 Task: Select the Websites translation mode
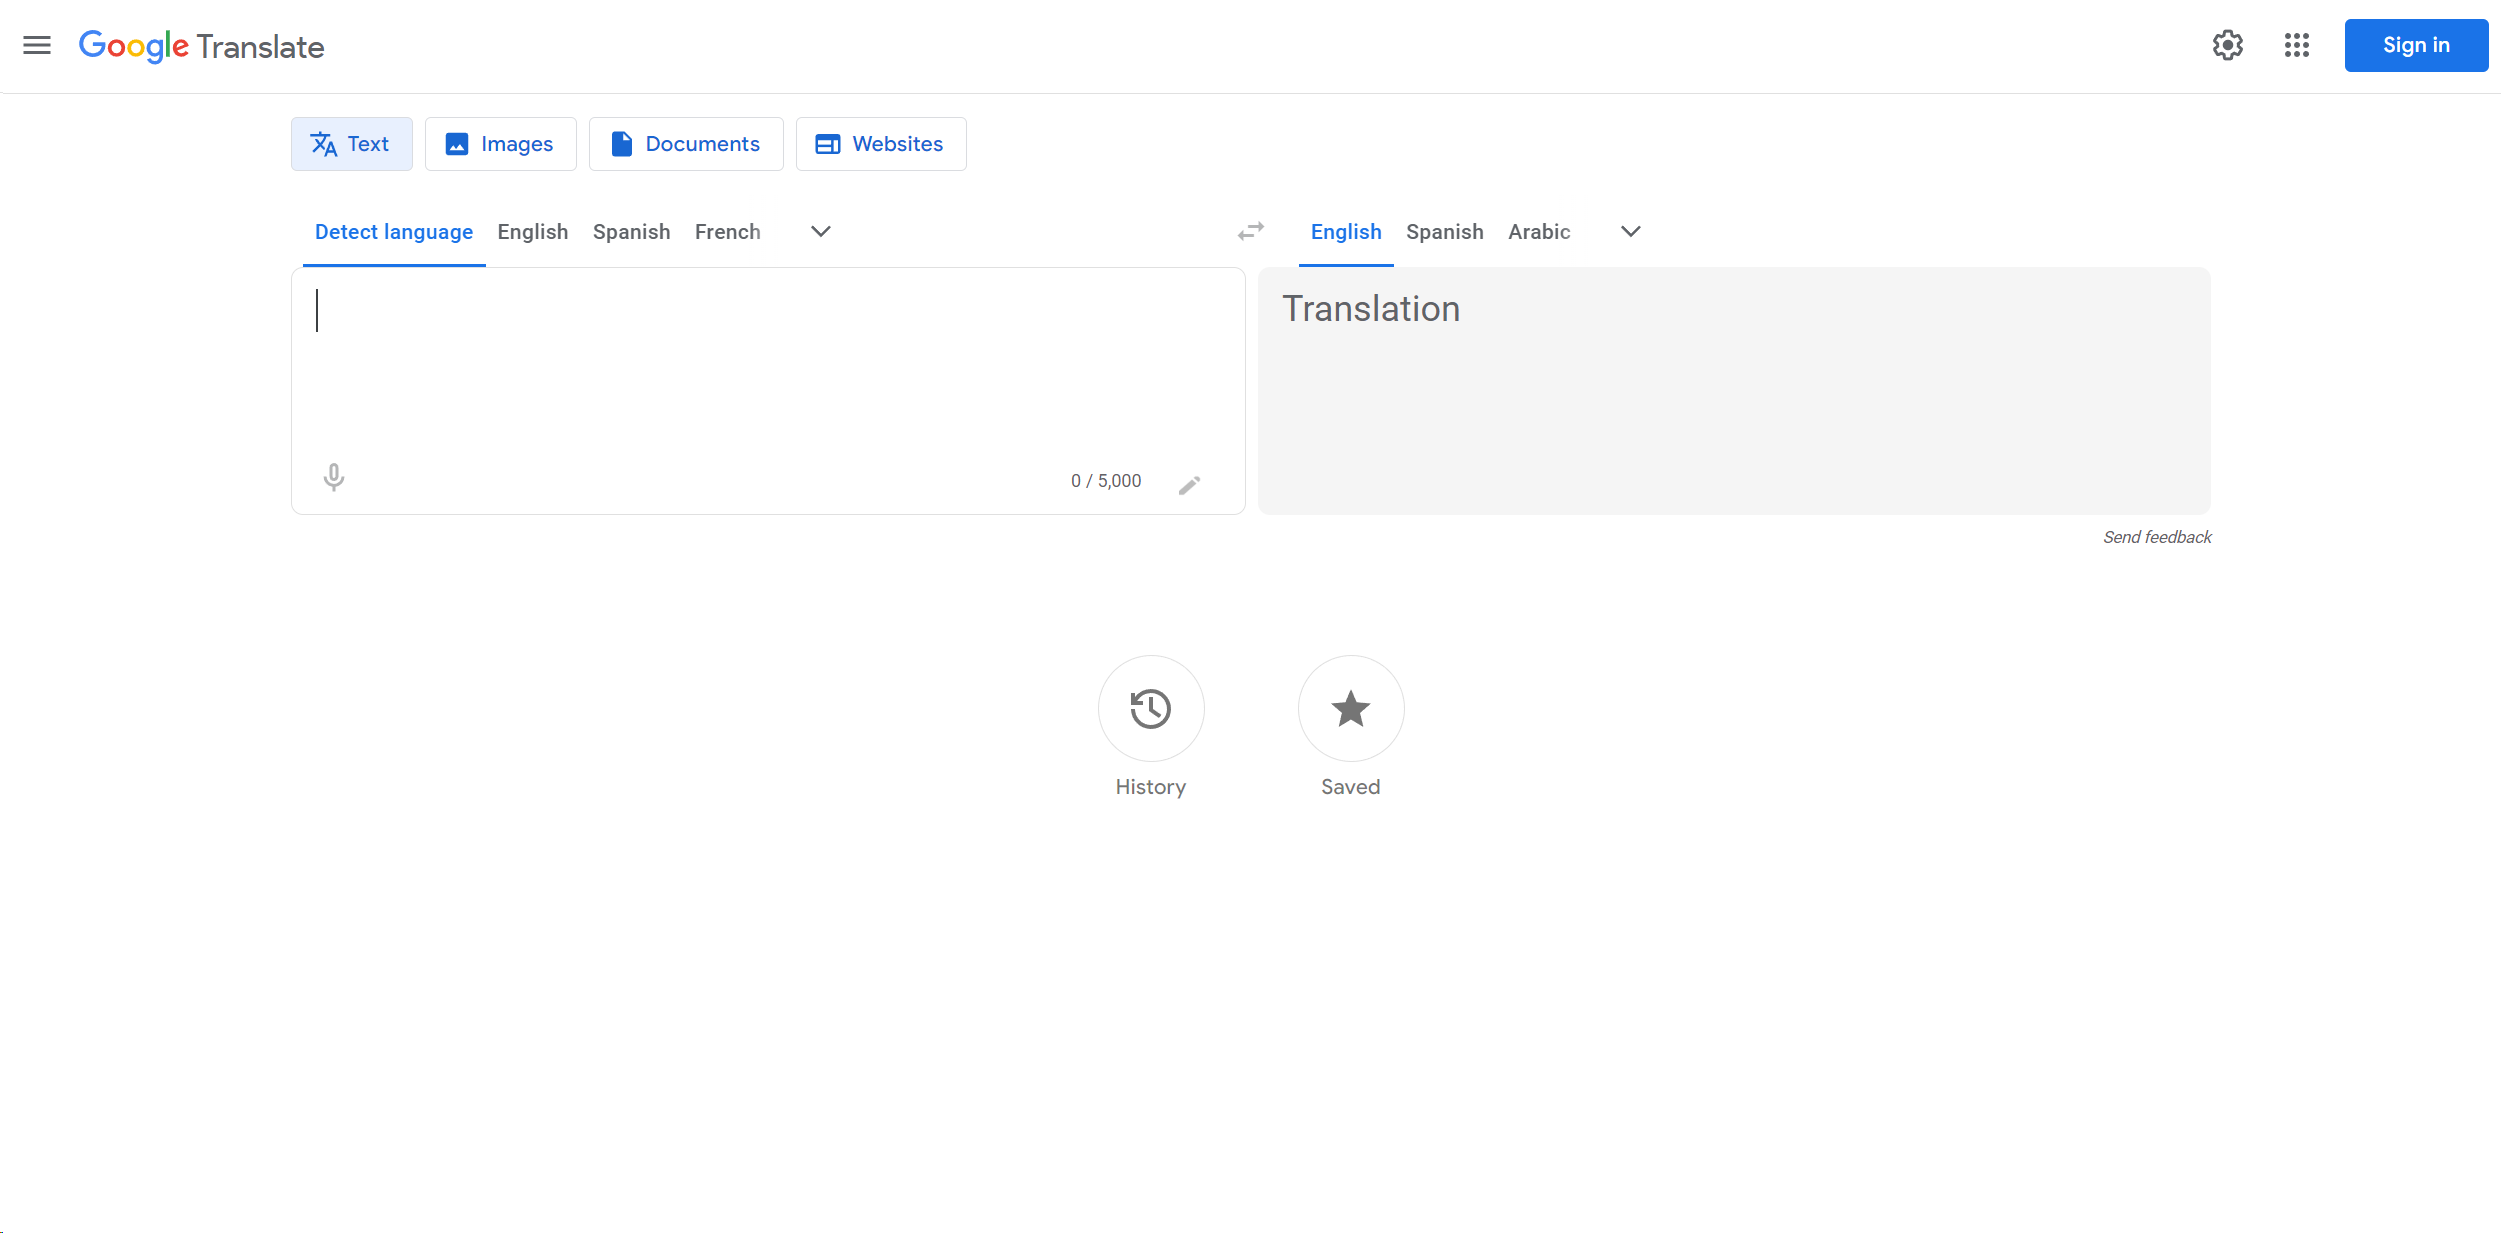click(x=880, y=143)
